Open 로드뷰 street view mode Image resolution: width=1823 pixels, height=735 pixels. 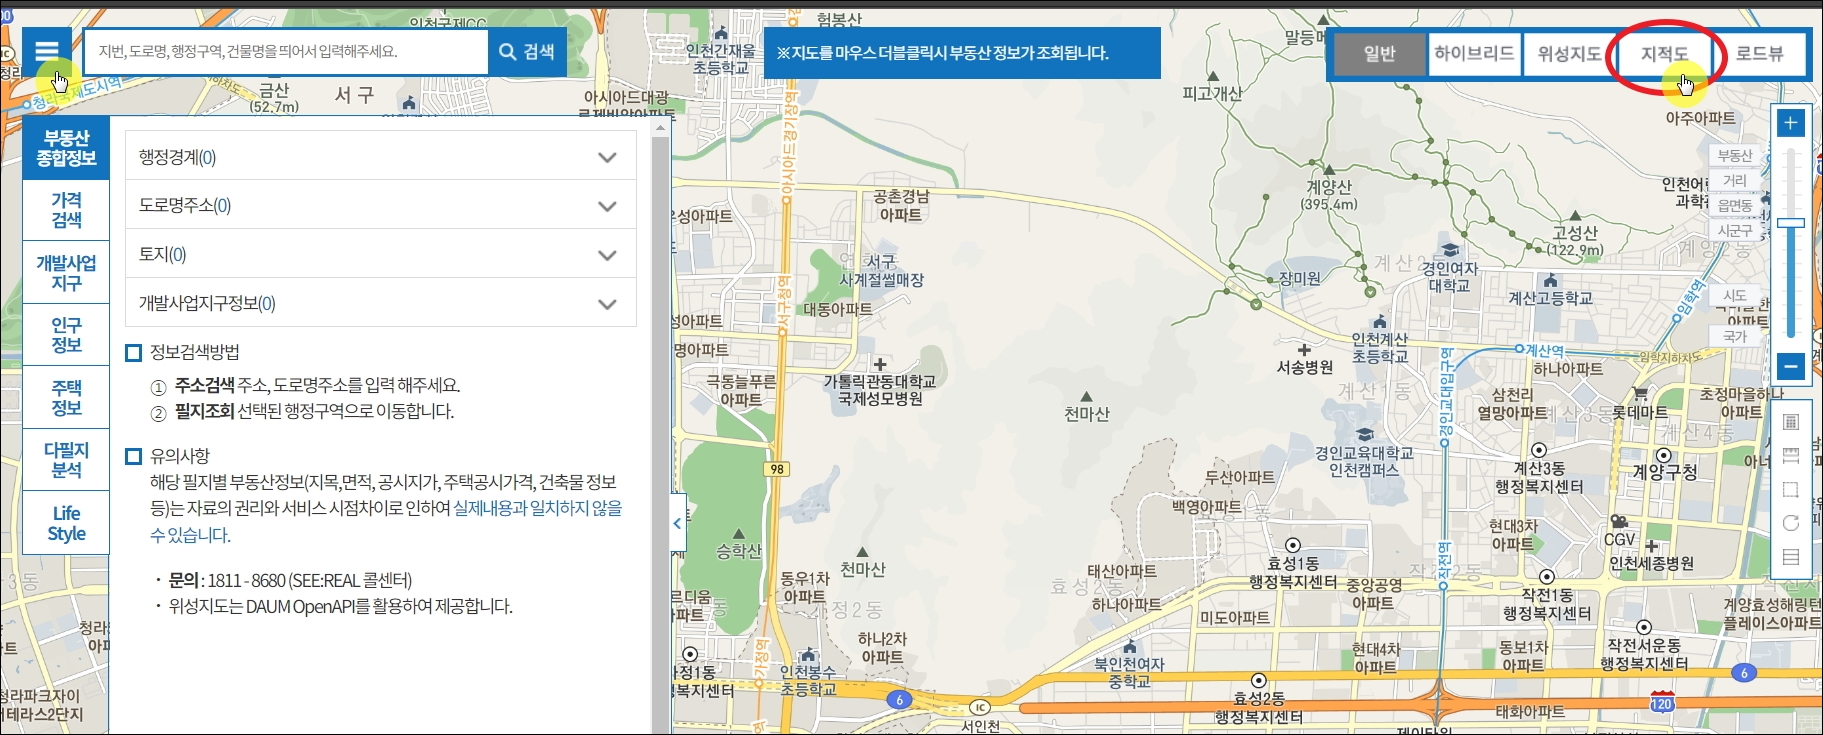[1759, 53]
